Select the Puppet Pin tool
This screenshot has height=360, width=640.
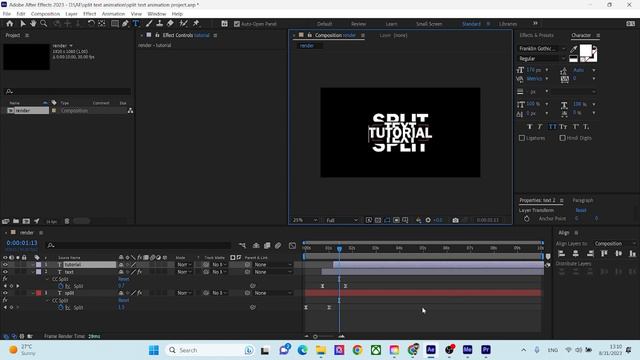tap(196, 24)
